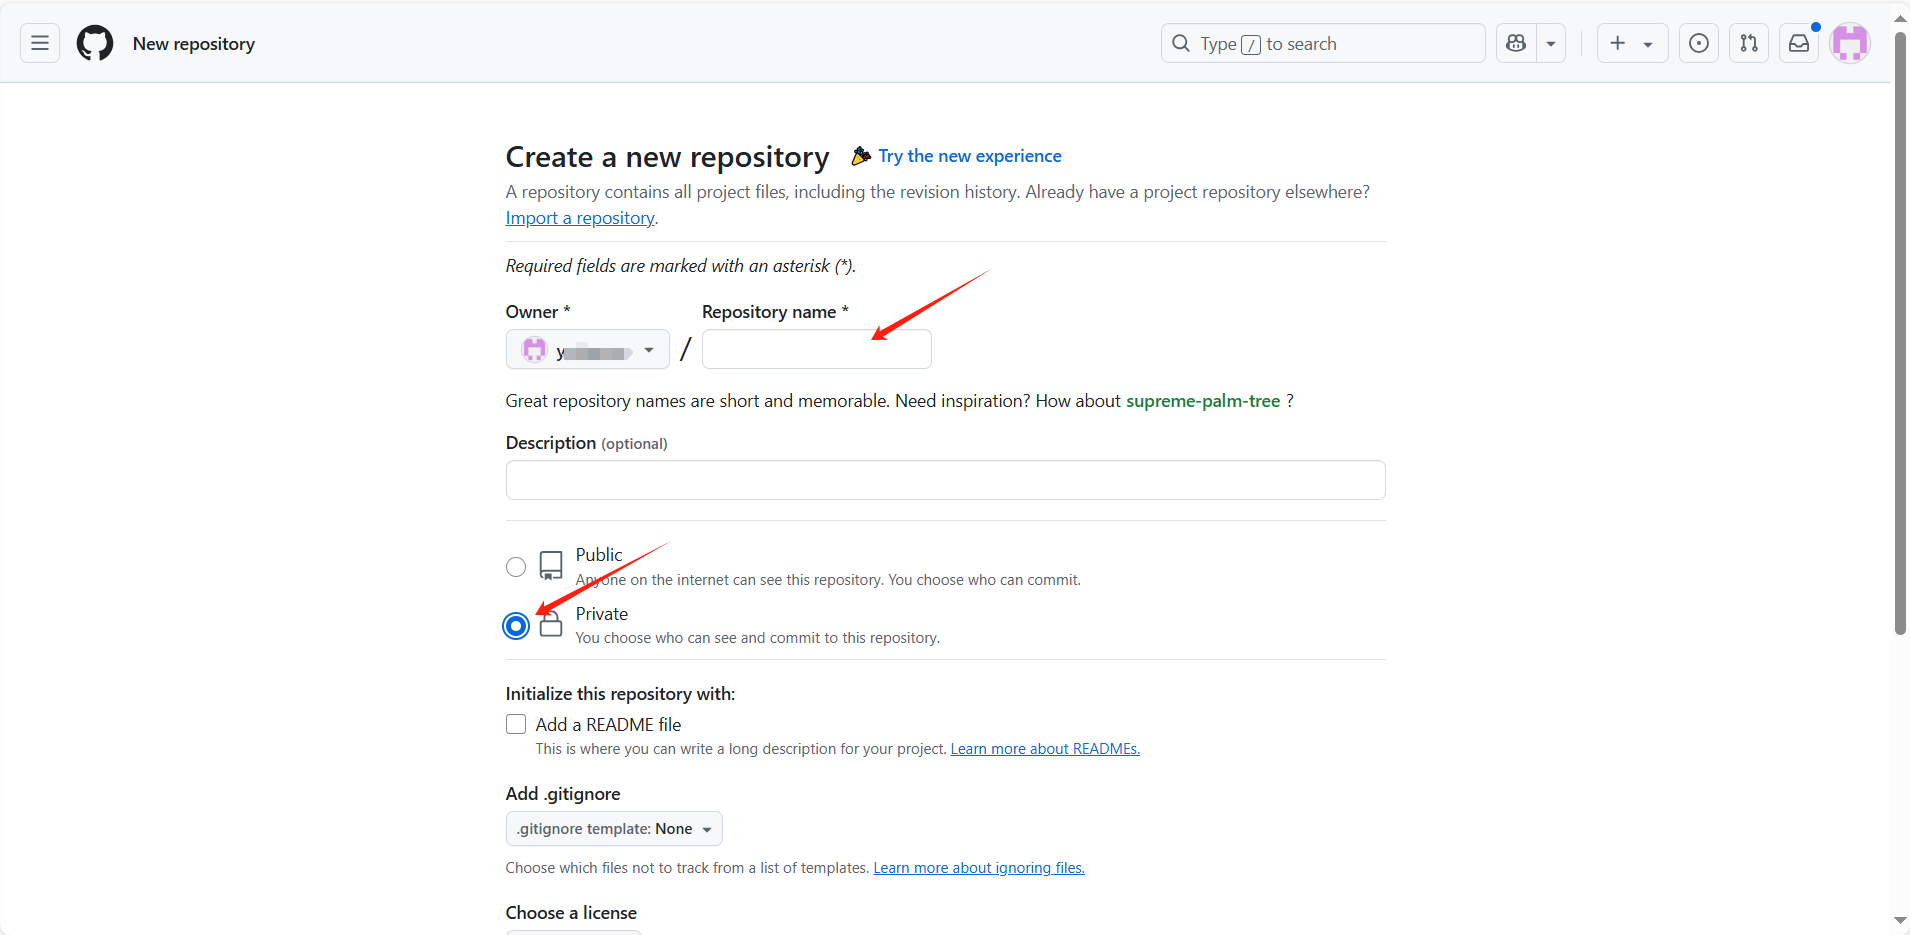Image resolution: width=1910 pixels, height=935 pixels.
Task: Click the Type / to search bar
Action: (x=1322, y=43)
